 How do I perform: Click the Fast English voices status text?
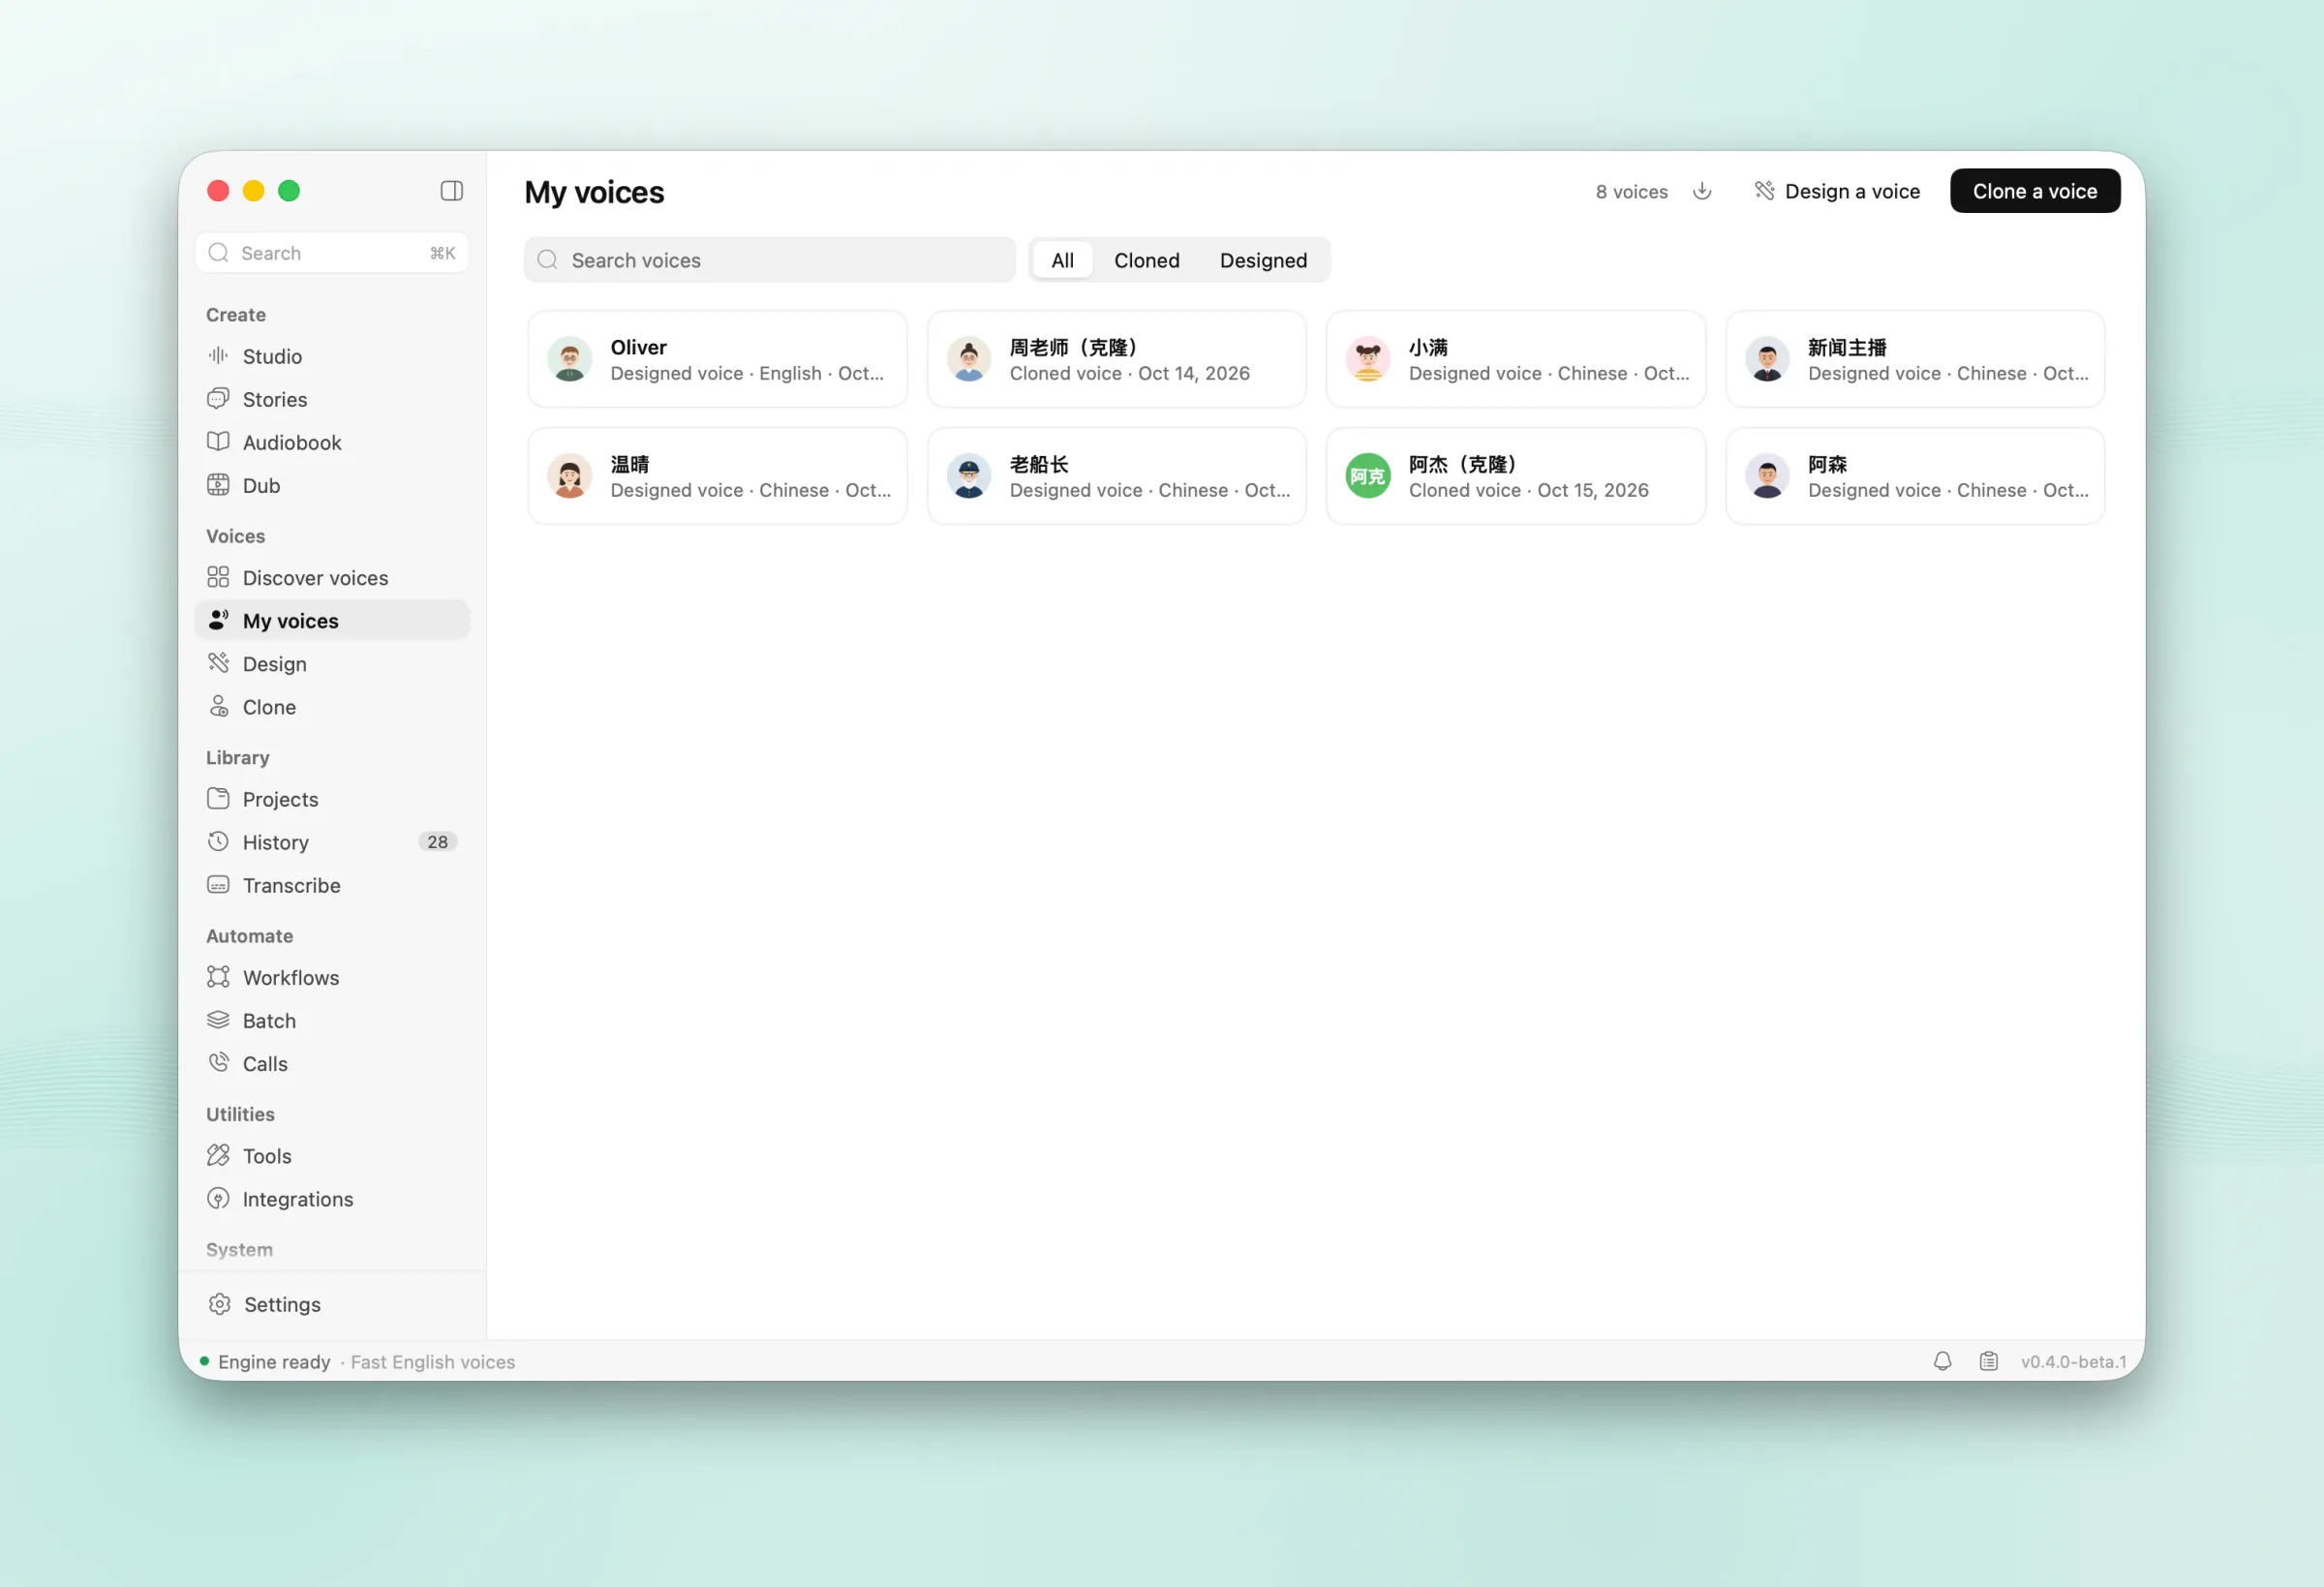coord(433,1362)
